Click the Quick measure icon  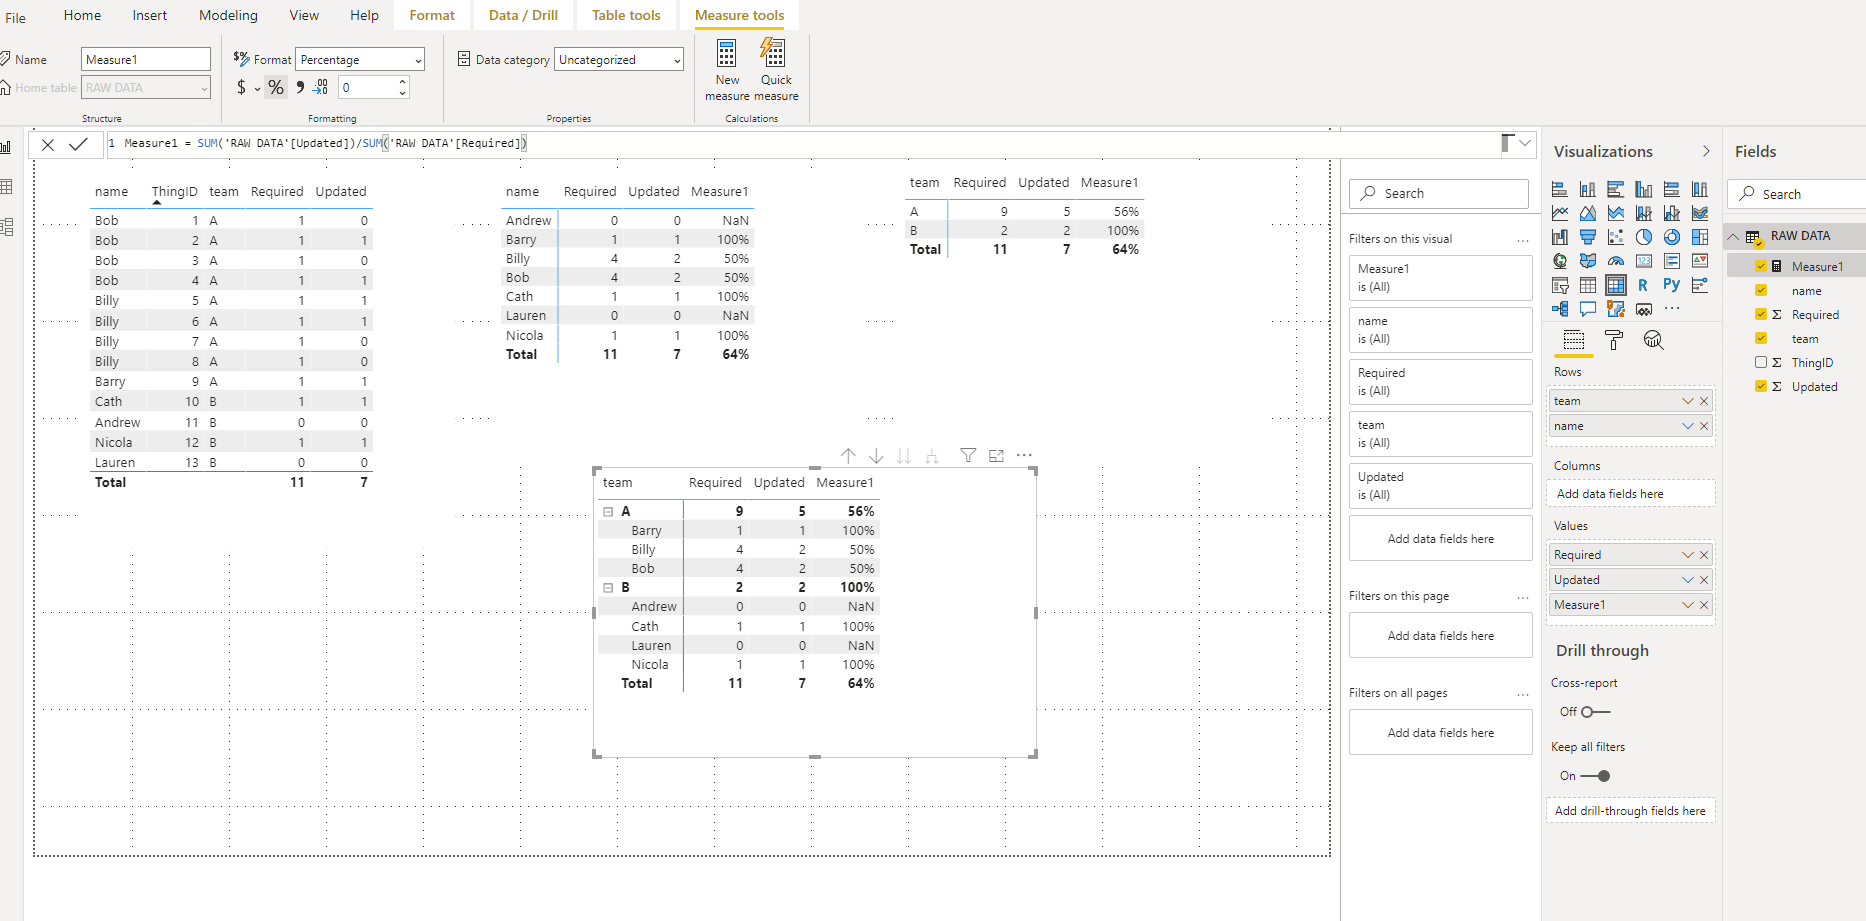pos(773,52)
